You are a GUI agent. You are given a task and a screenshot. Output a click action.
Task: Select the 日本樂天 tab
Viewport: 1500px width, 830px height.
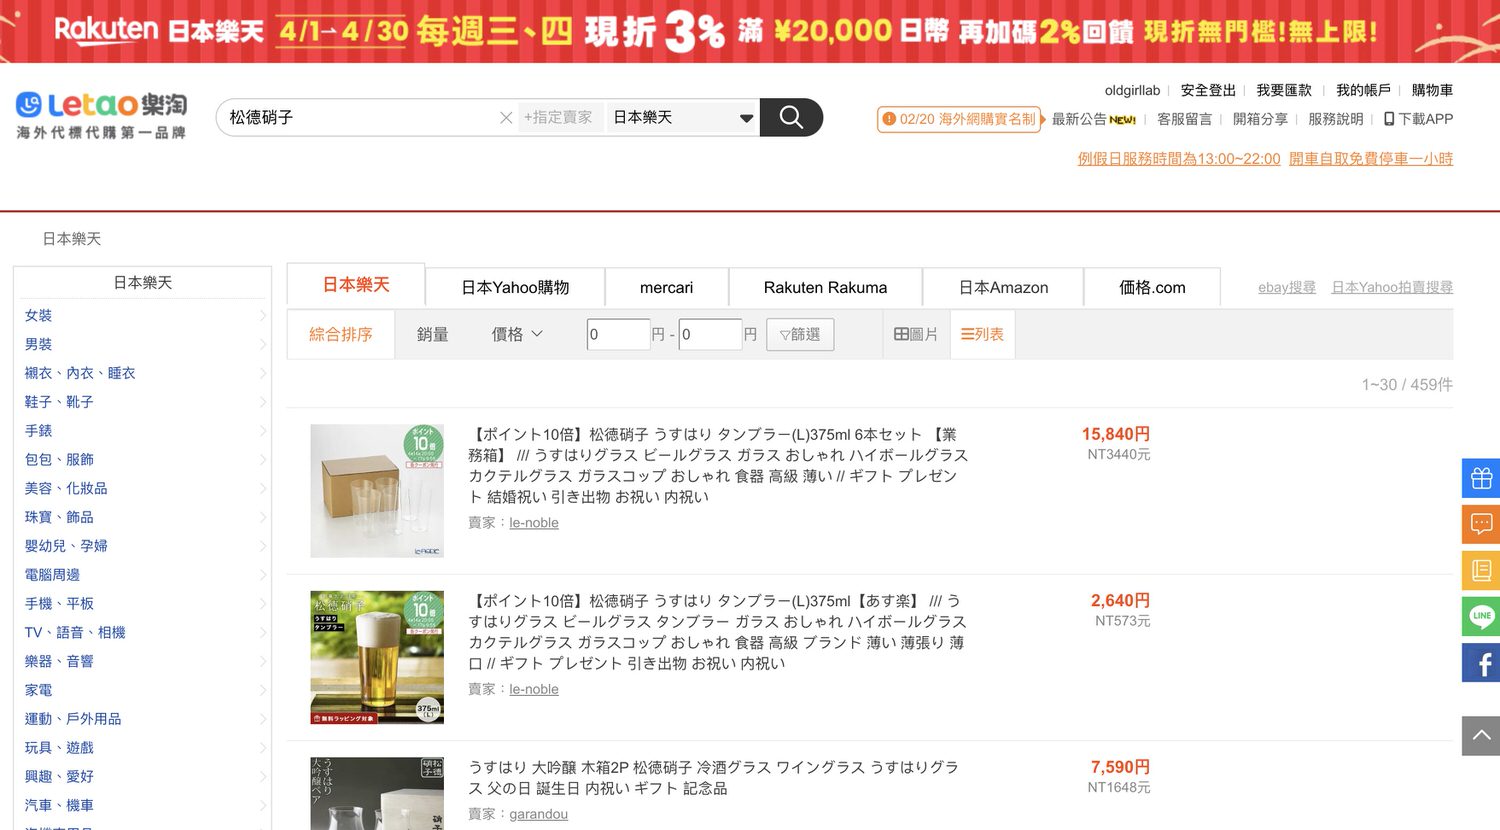click(x=356, y=285)
